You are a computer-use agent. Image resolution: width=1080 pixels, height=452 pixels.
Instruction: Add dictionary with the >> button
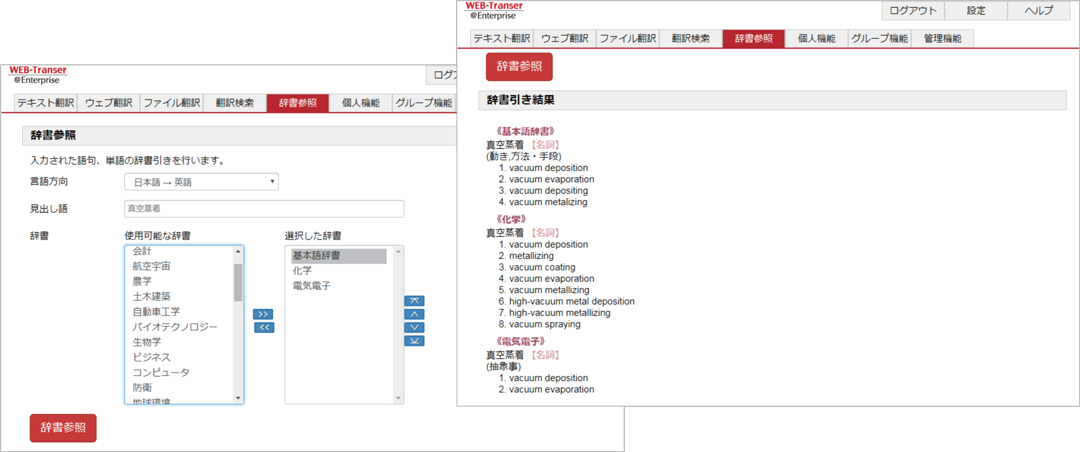(x=264, y=314)
